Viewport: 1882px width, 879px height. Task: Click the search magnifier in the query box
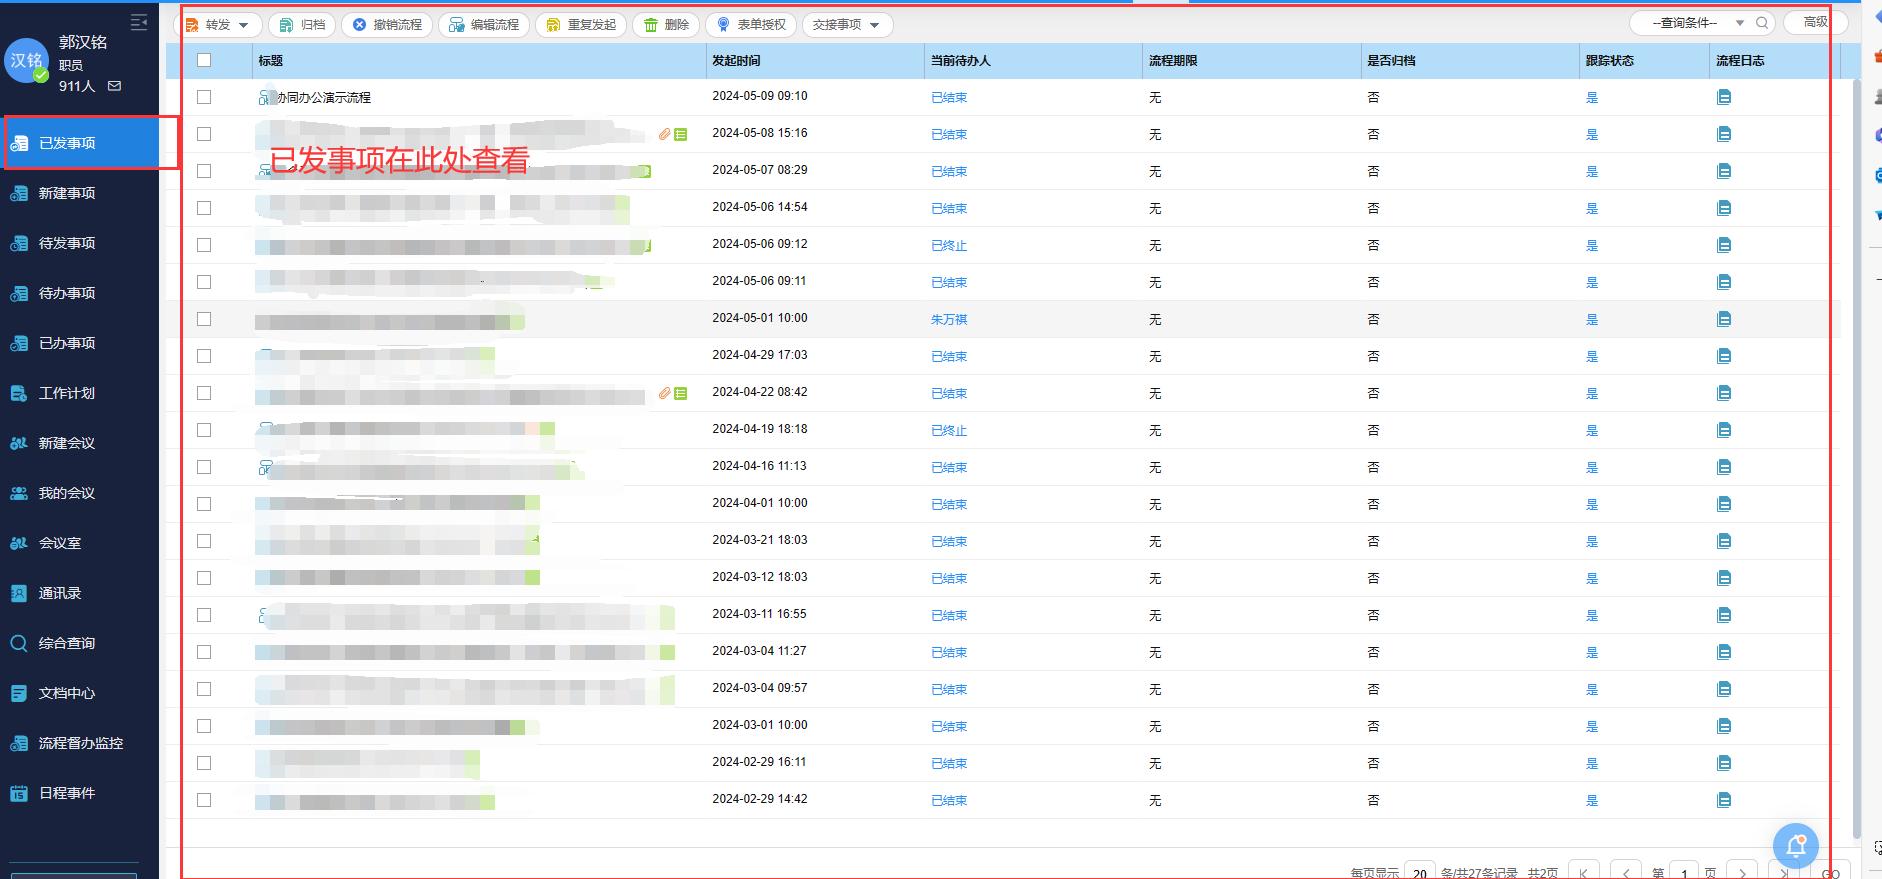pos(1762,23)
